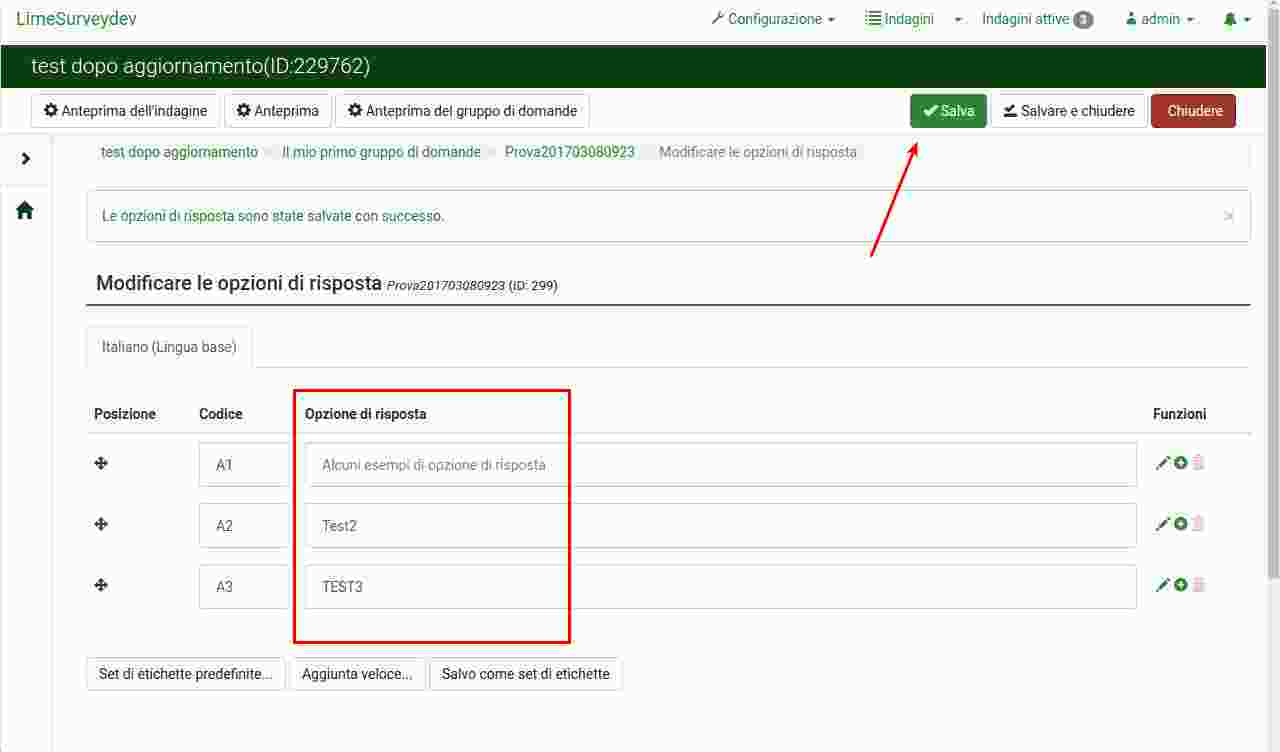1280x752 pixels.
Task: Click green plus icon in A1 row
Action: pyautogui.click(x=1181, y=463)
